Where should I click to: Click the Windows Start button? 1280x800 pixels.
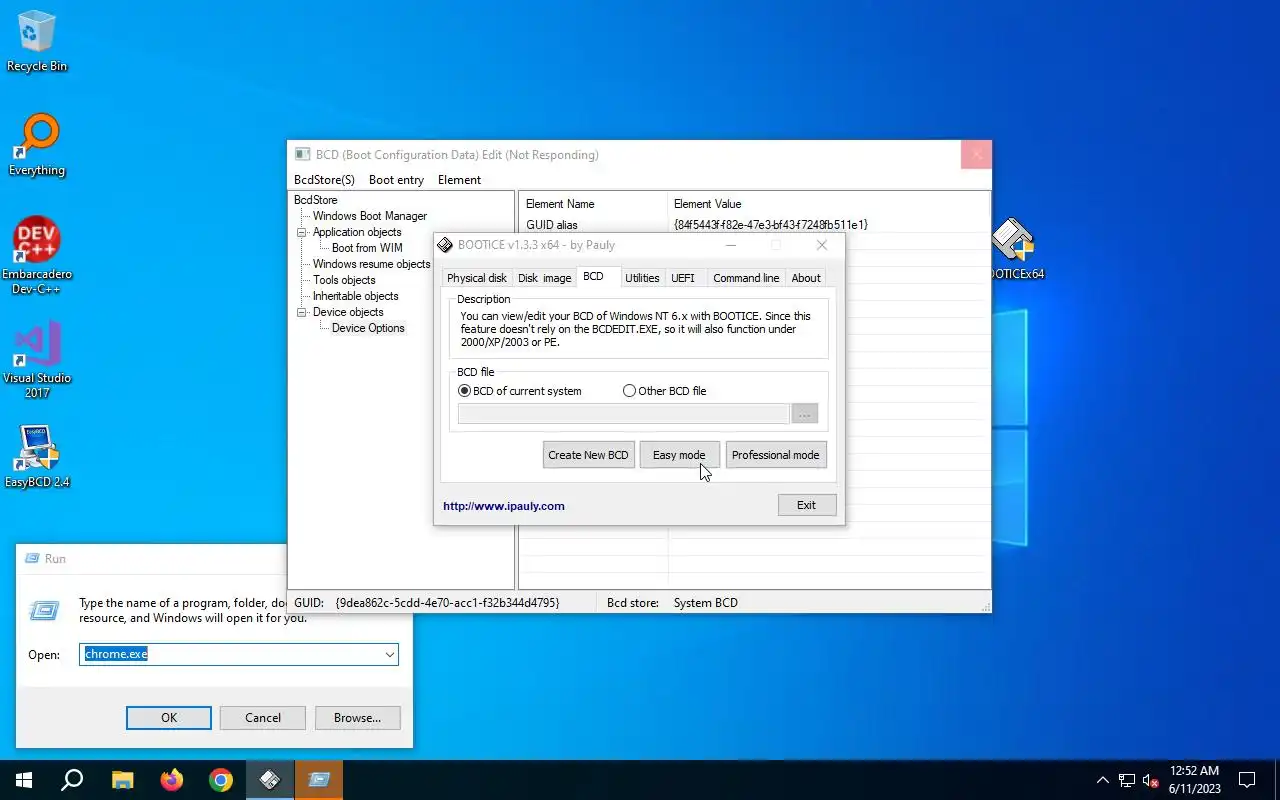(24, 780)
